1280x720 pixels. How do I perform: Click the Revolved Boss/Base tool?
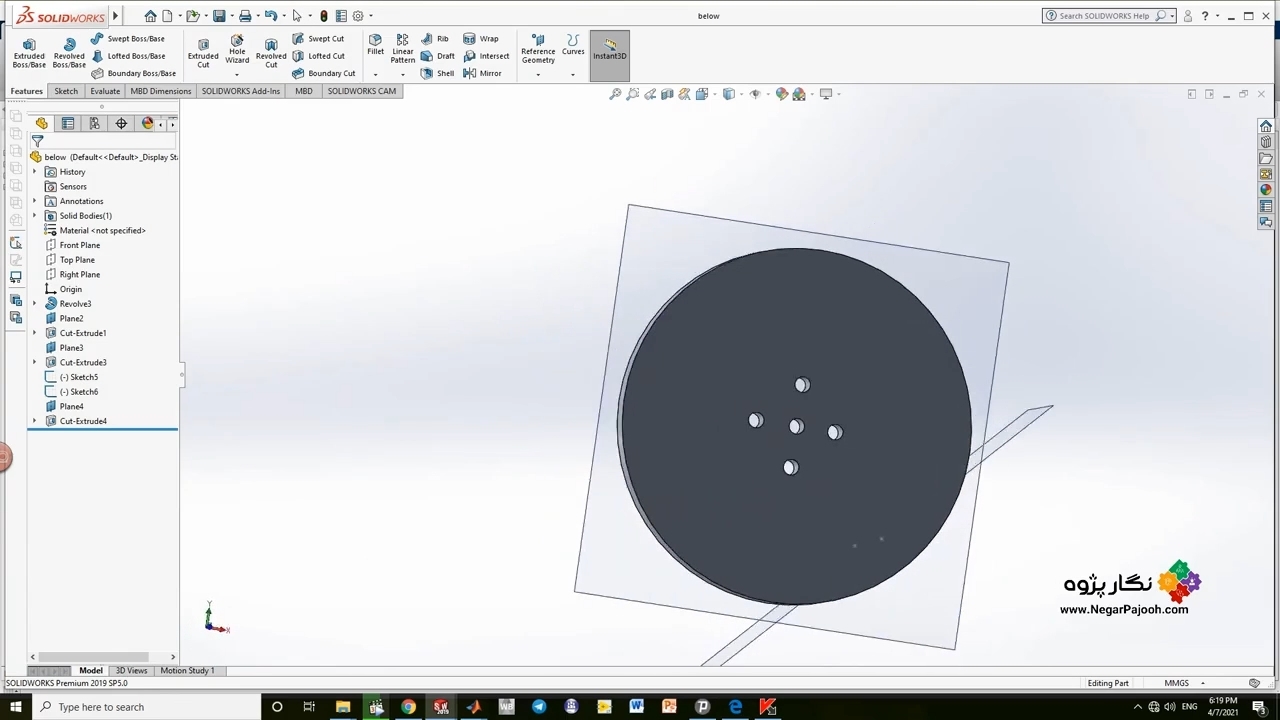[x=69, y=53]
